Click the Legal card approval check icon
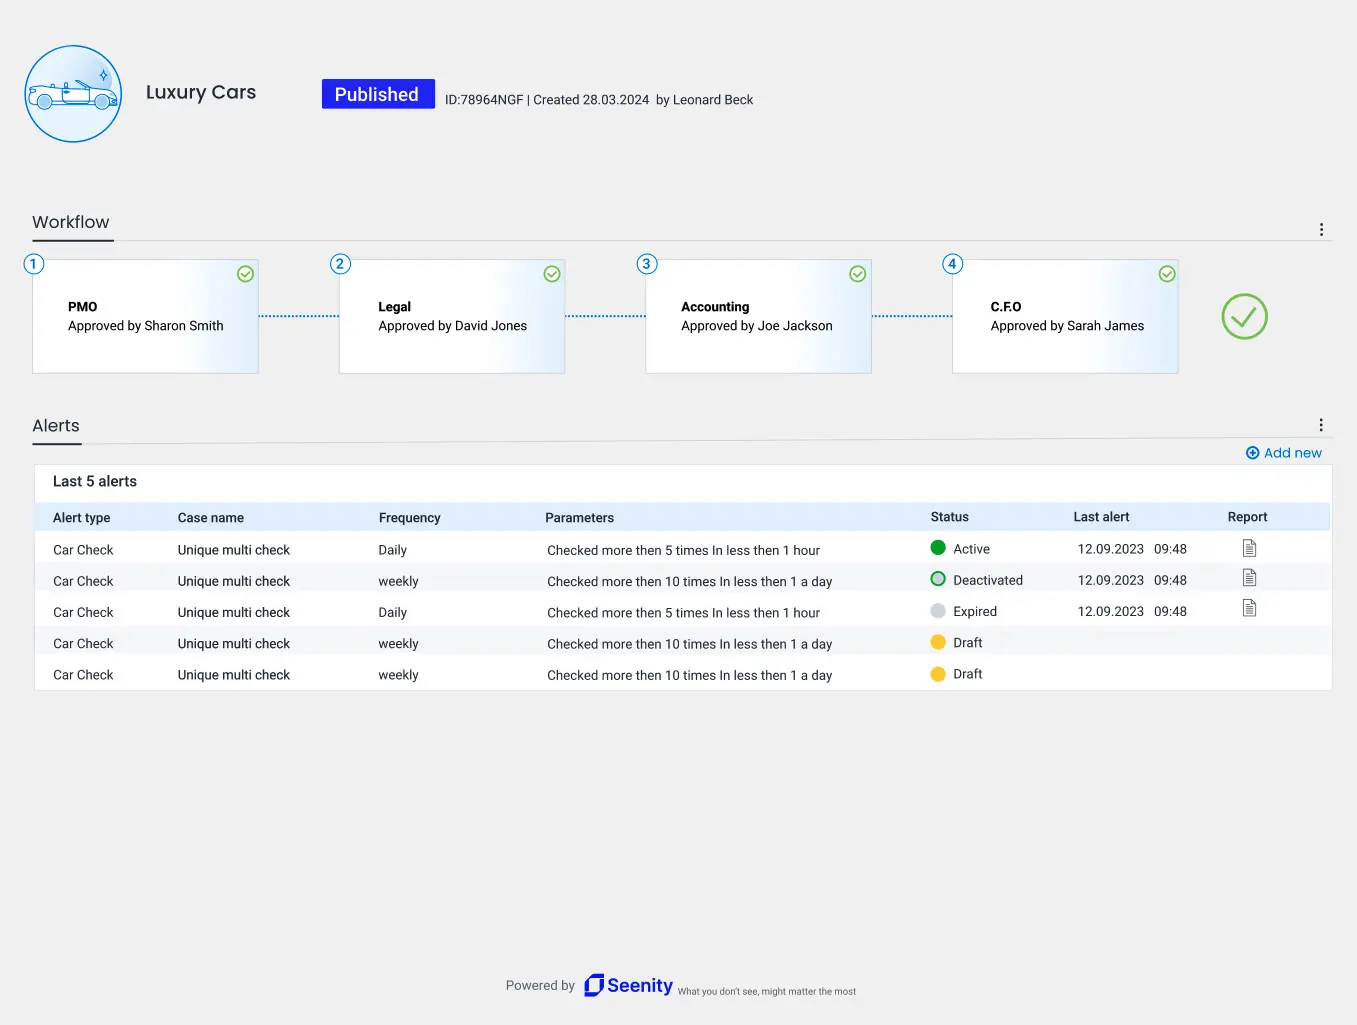 click(x=552, y=274)
